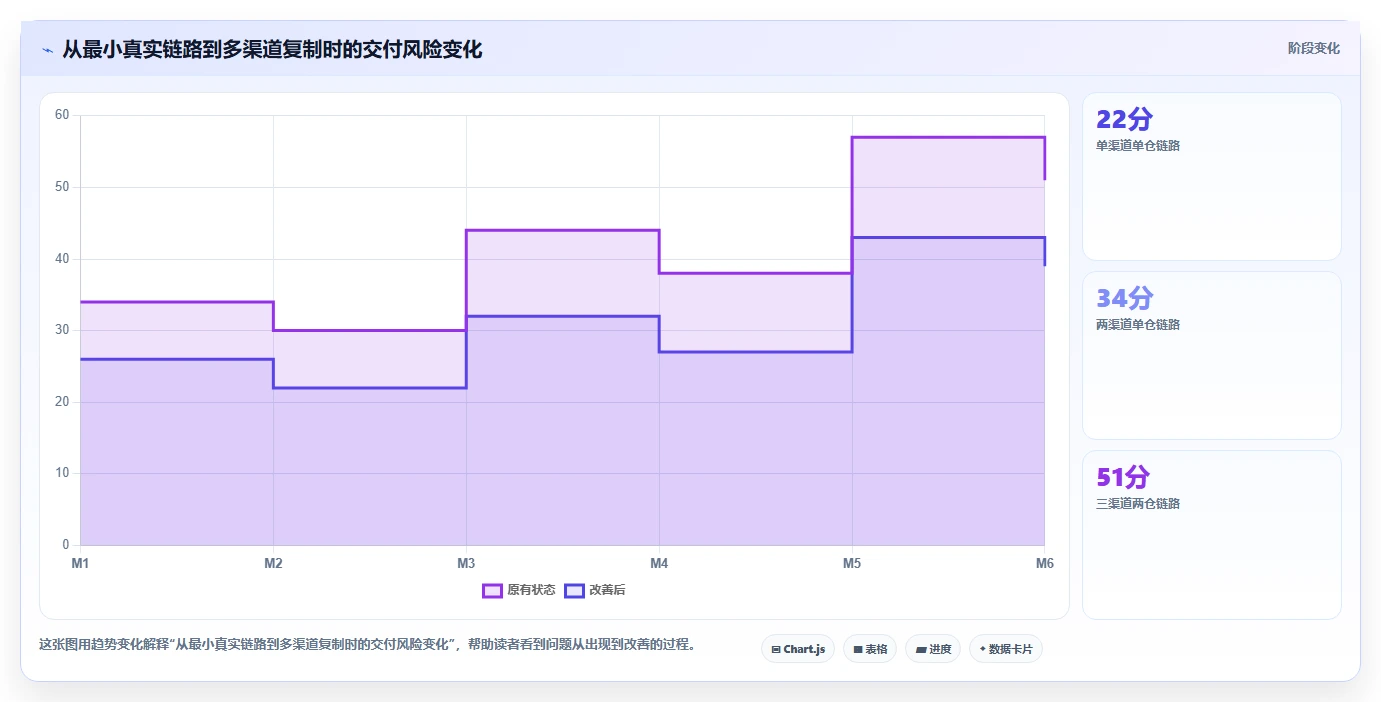Click the chart title 从最小真实链路到多渠道复制时的交付风险变化
Screen dimensions: 1381x702
pos(272,50)
